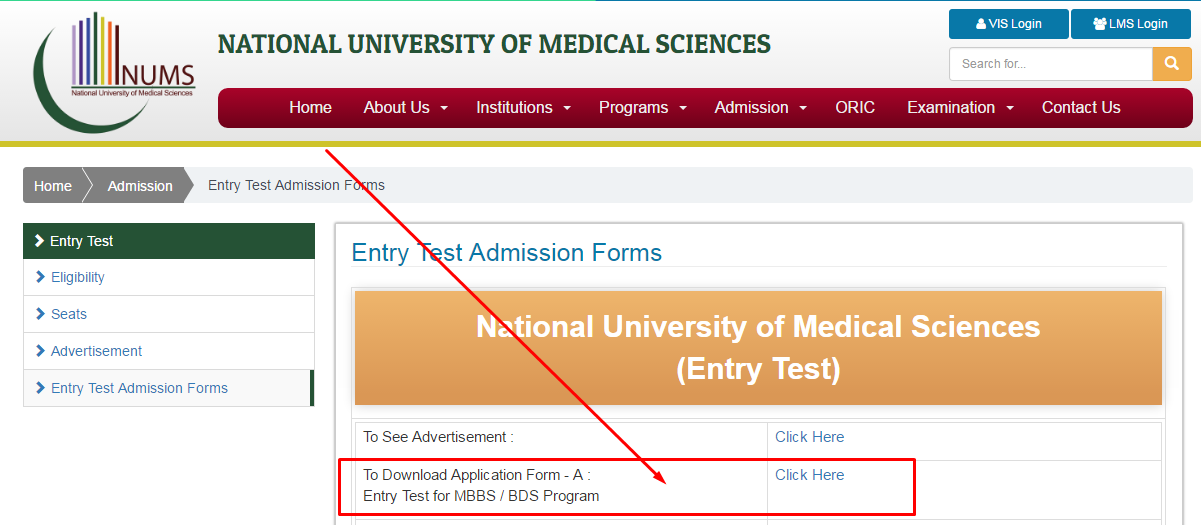The image size is (1201, 525).
Task: Focus the "Search for..." input field
Action: tap(1050, 64)
